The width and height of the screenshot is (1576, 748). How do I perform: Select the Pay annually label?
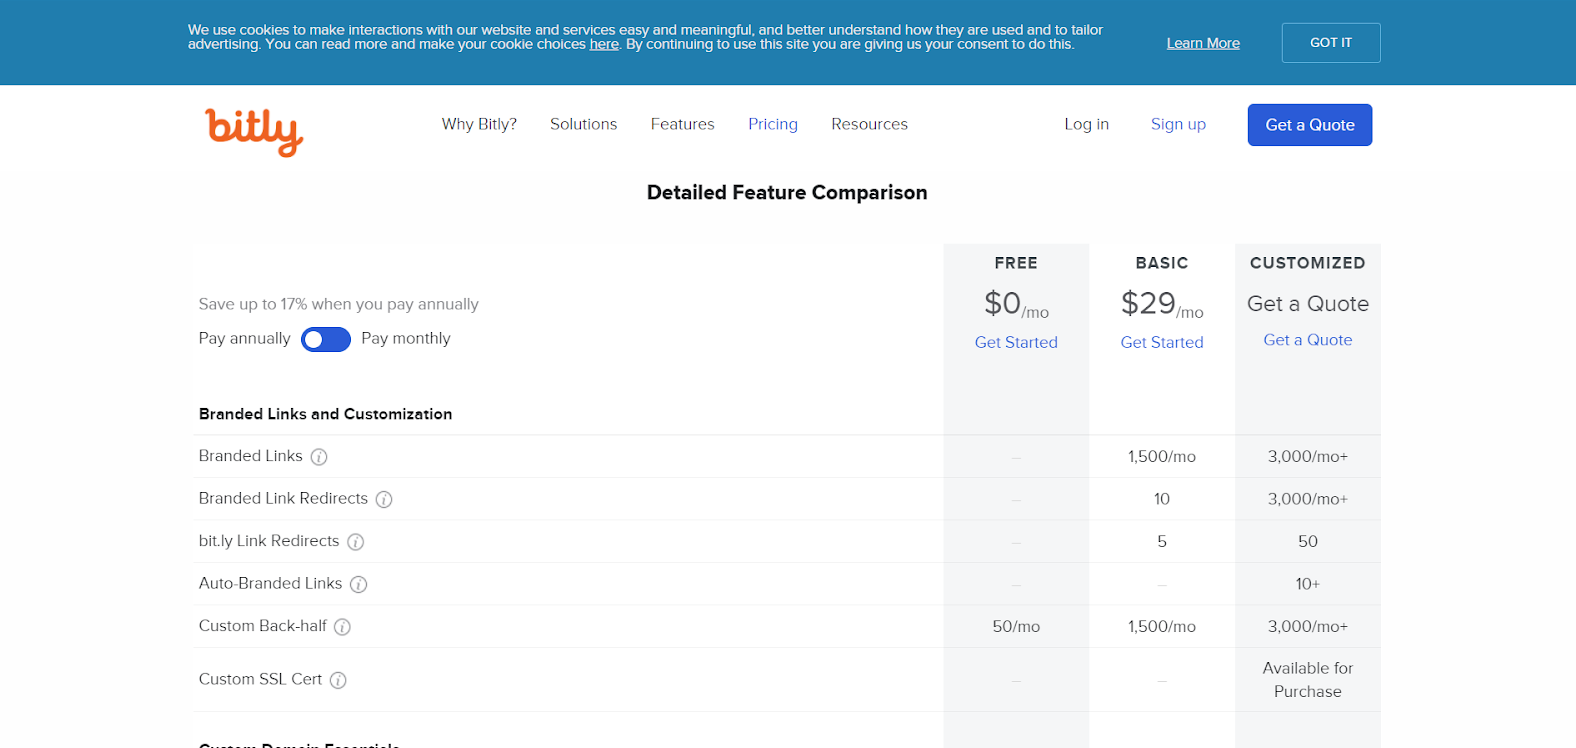[x=245, y=338]
